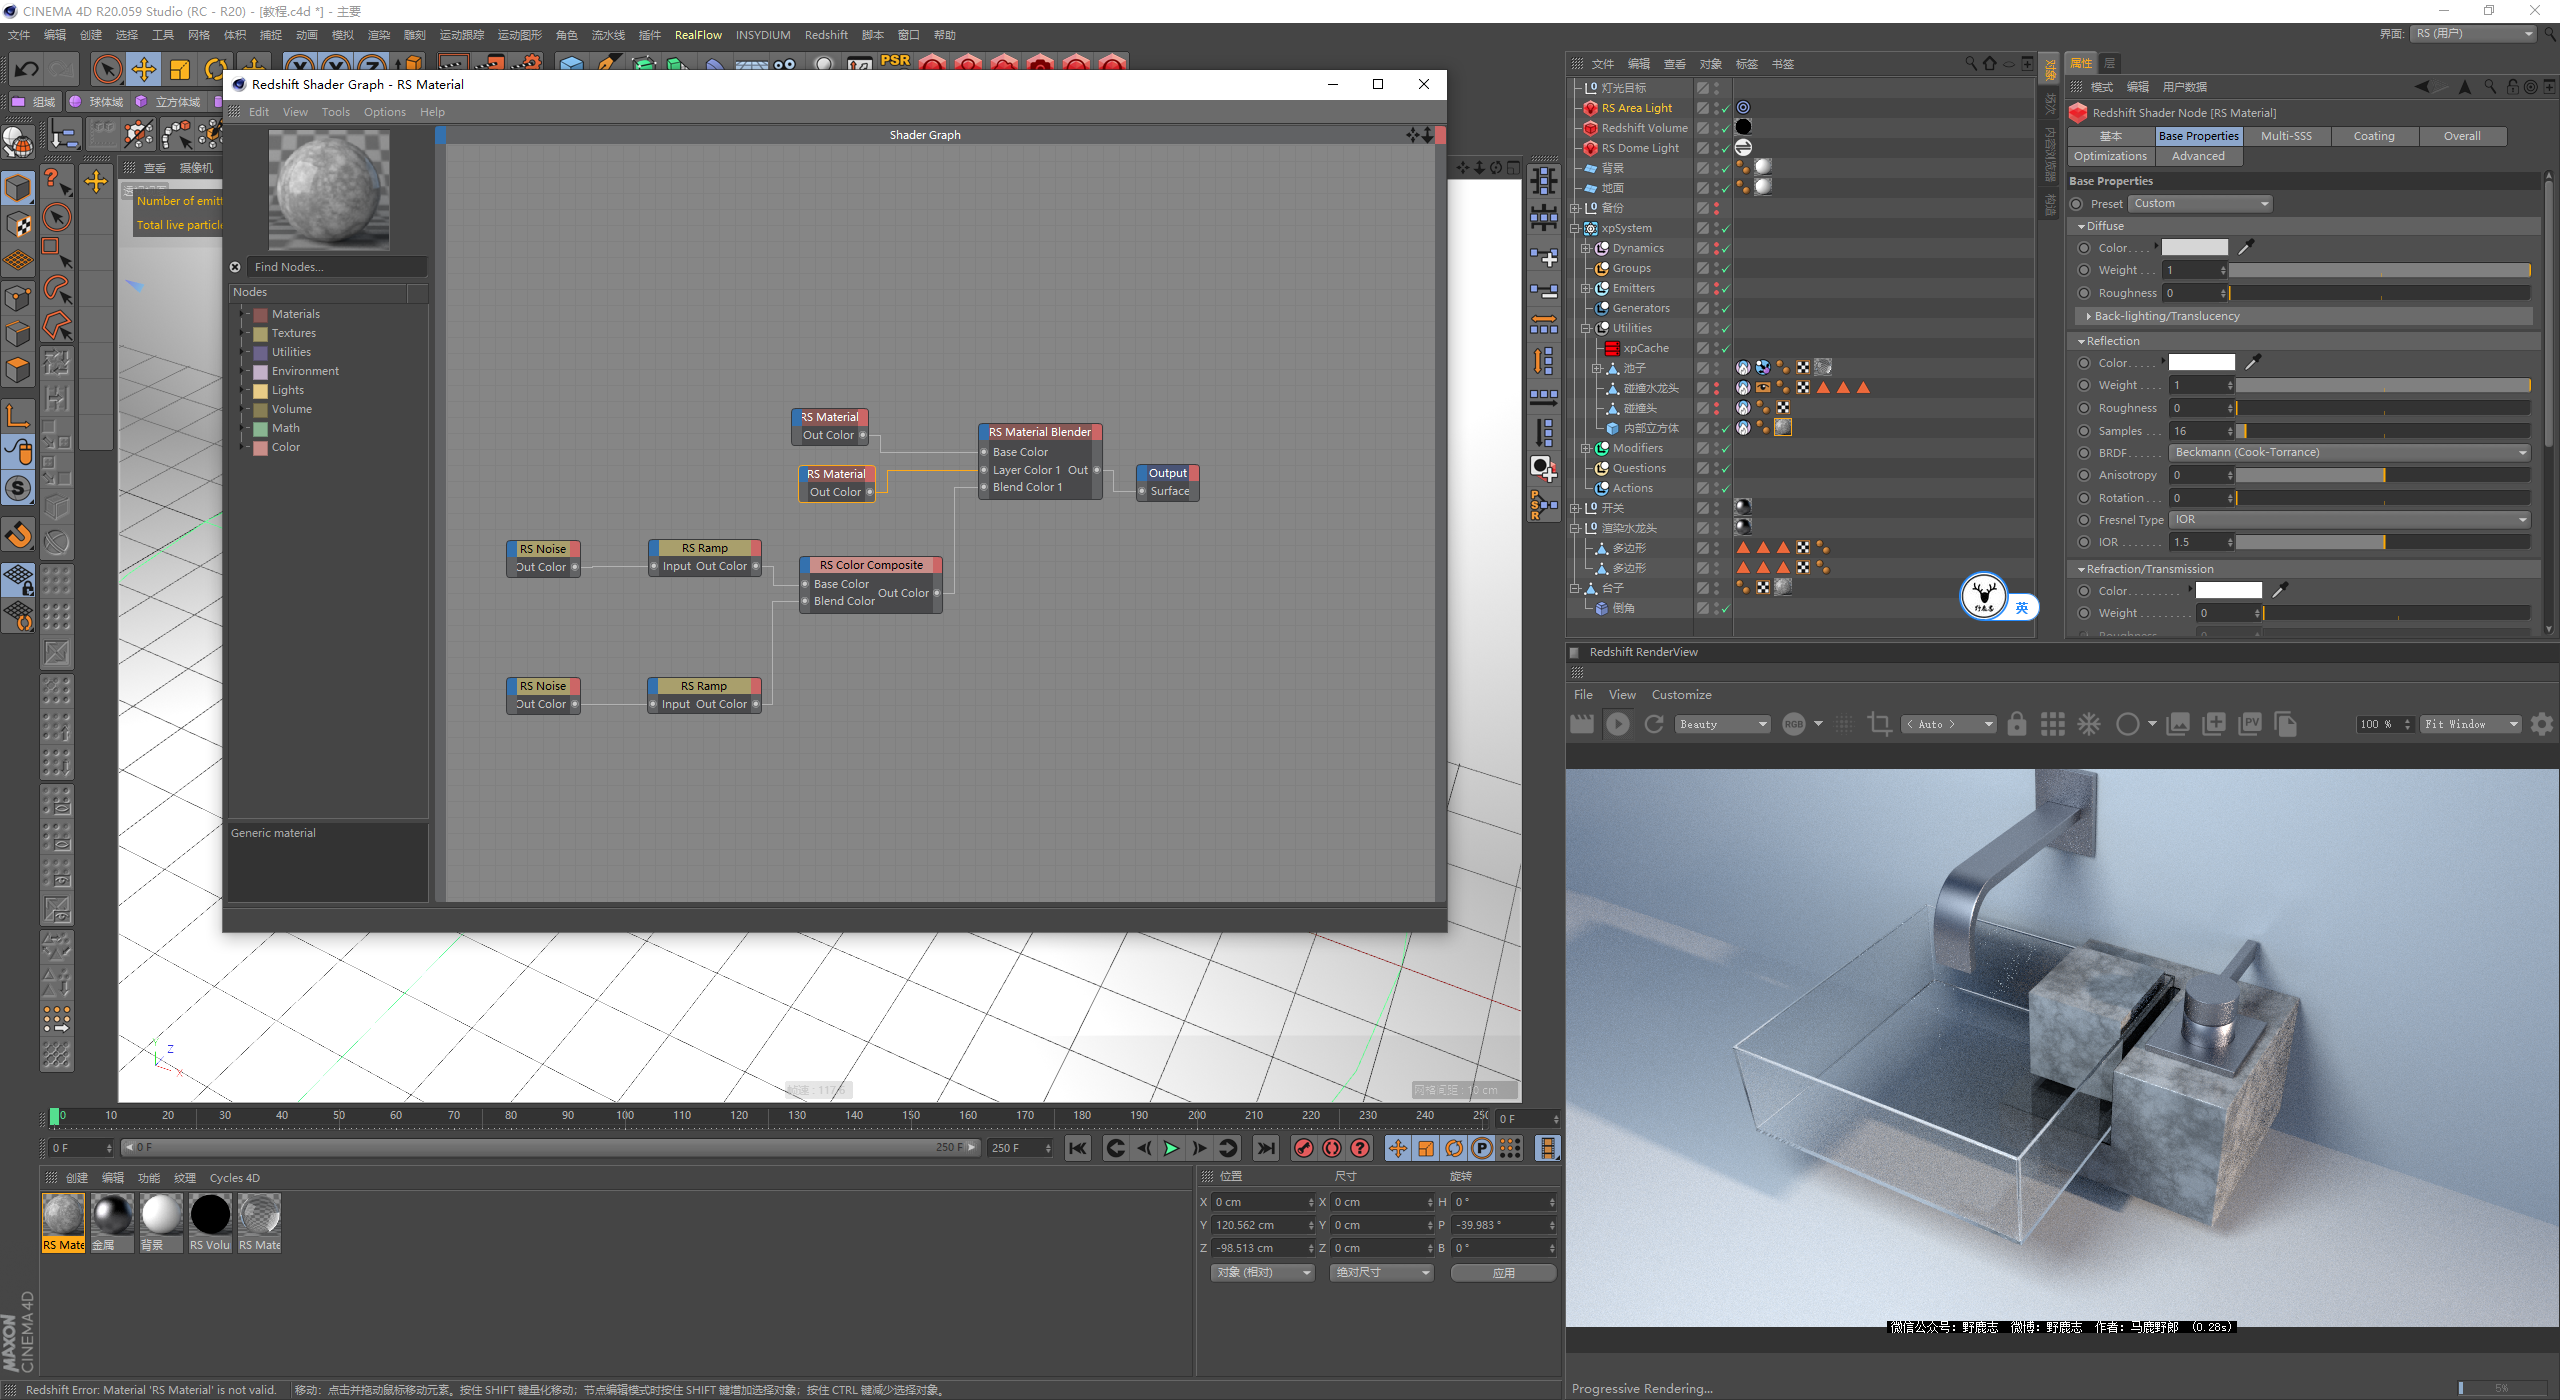
Task: Start IPR in Redshift RenderView
Action: coord(1617,724)
